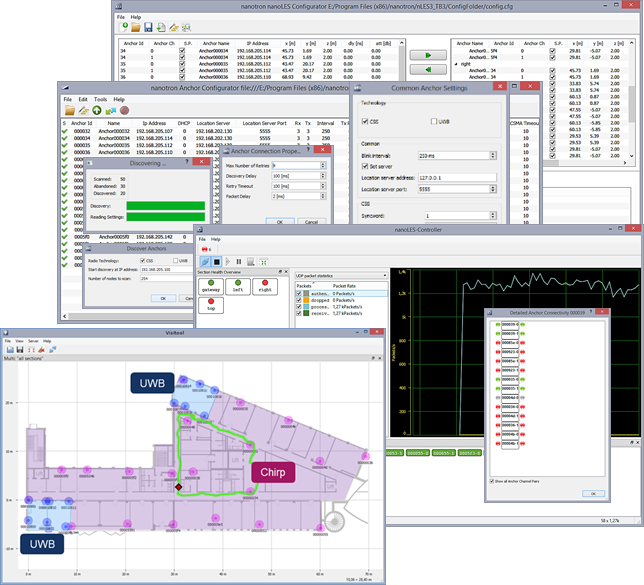Image resolution: width=644 pixels, height=585 pixels.
Task: Open folder icon in Anchor Configurator toolbar
Action: [70, 110]
